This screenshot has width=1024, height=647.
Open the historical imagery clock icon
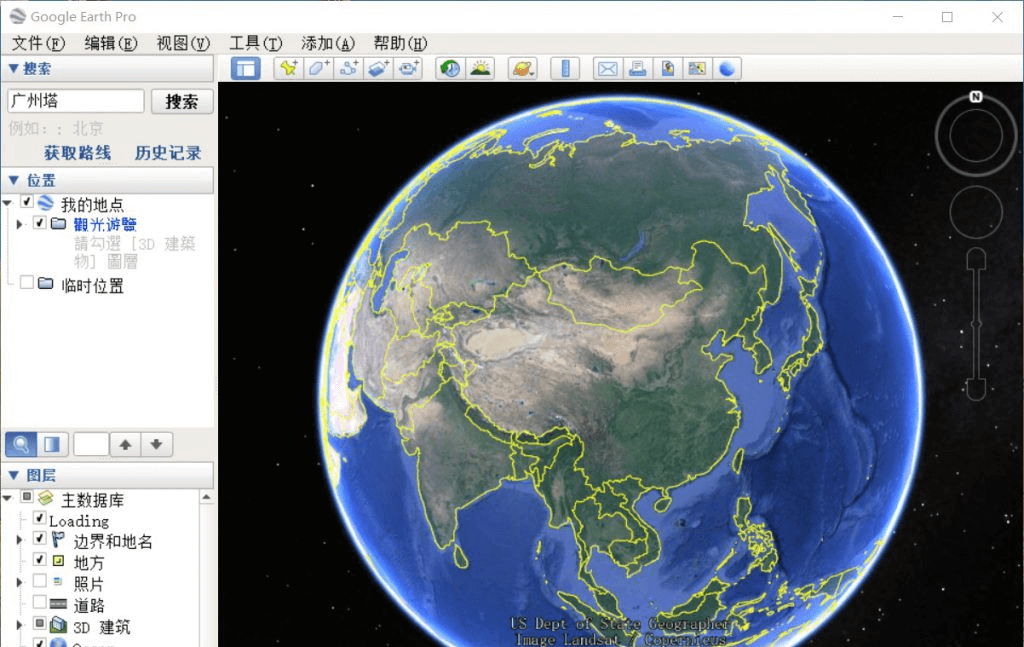pyautogui.click(x=450, y=68)
